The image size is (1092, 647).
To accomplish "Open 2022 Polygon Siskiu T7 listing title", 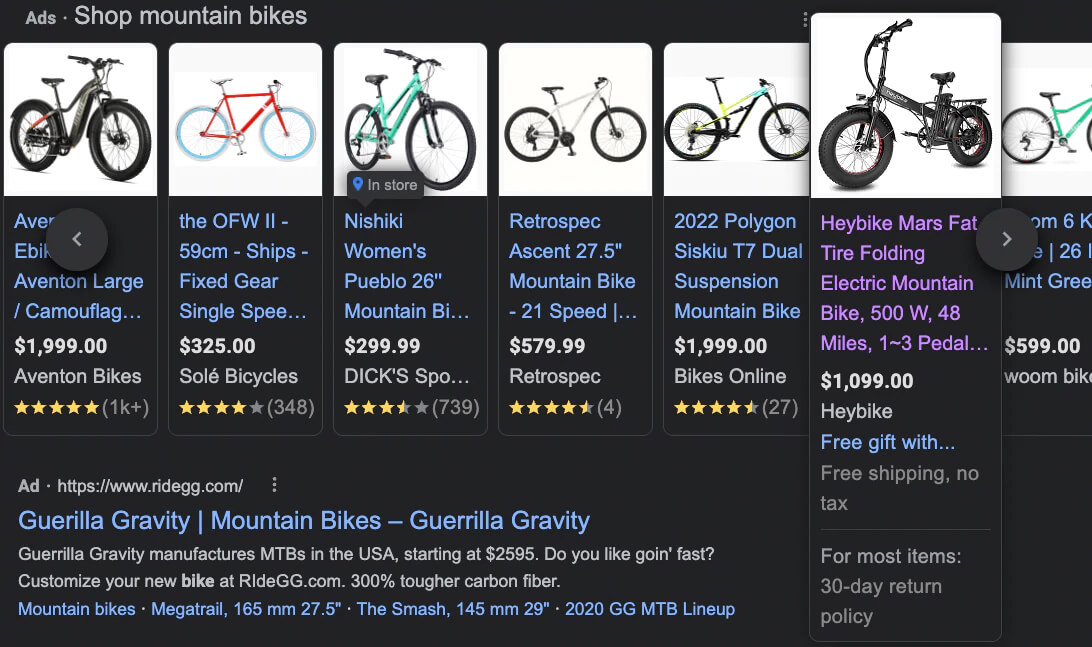I will pyautogui.click(x=738, y=266).
